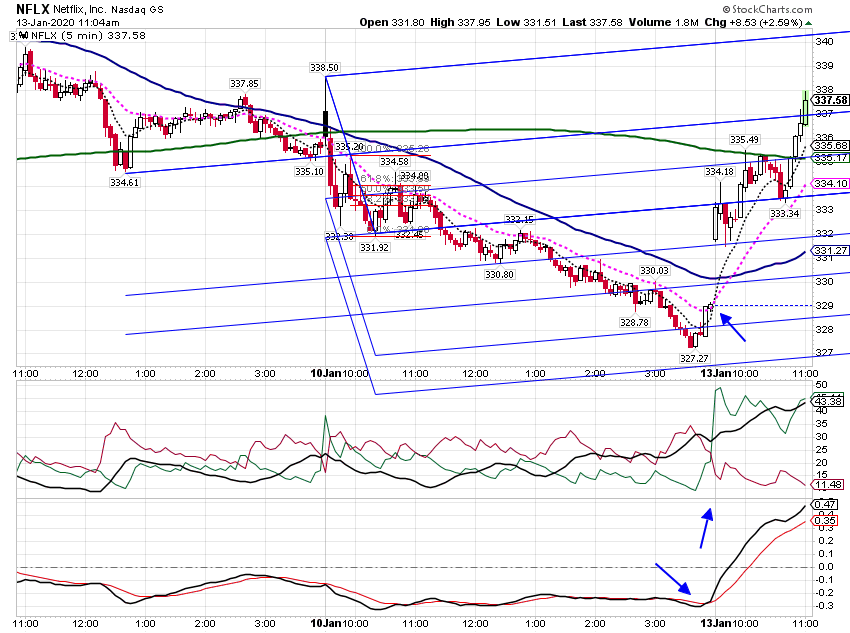The image size is (850, 633).
Task: Click the 328.78 price label
Action: pos(634,322)
